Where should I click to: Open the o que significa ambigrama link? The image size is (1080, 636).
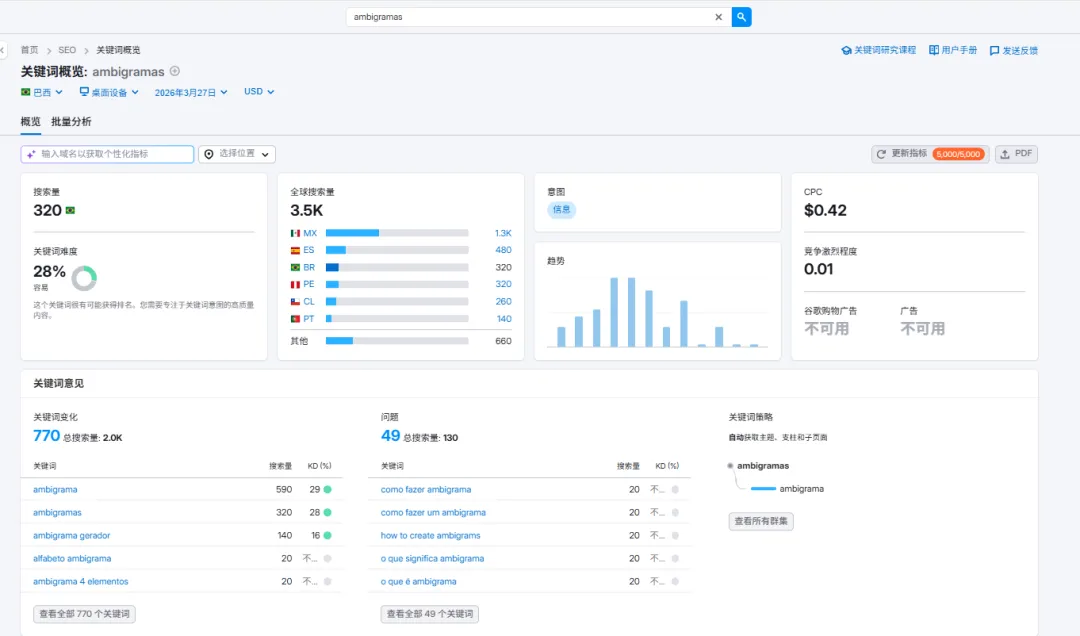[433, 558]
